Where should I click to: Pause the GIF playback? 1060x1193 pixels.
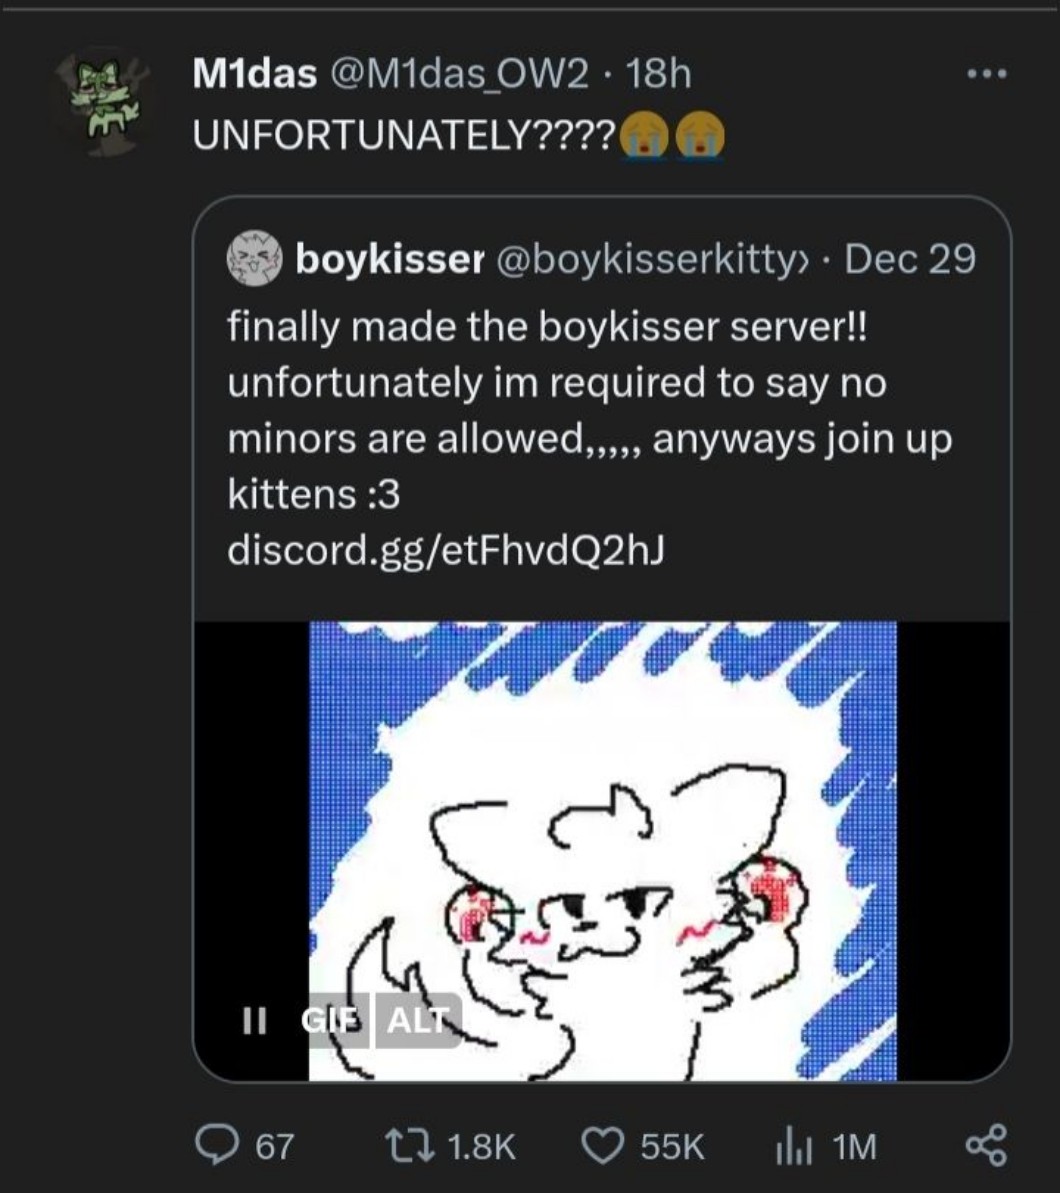coord(255,1019)
